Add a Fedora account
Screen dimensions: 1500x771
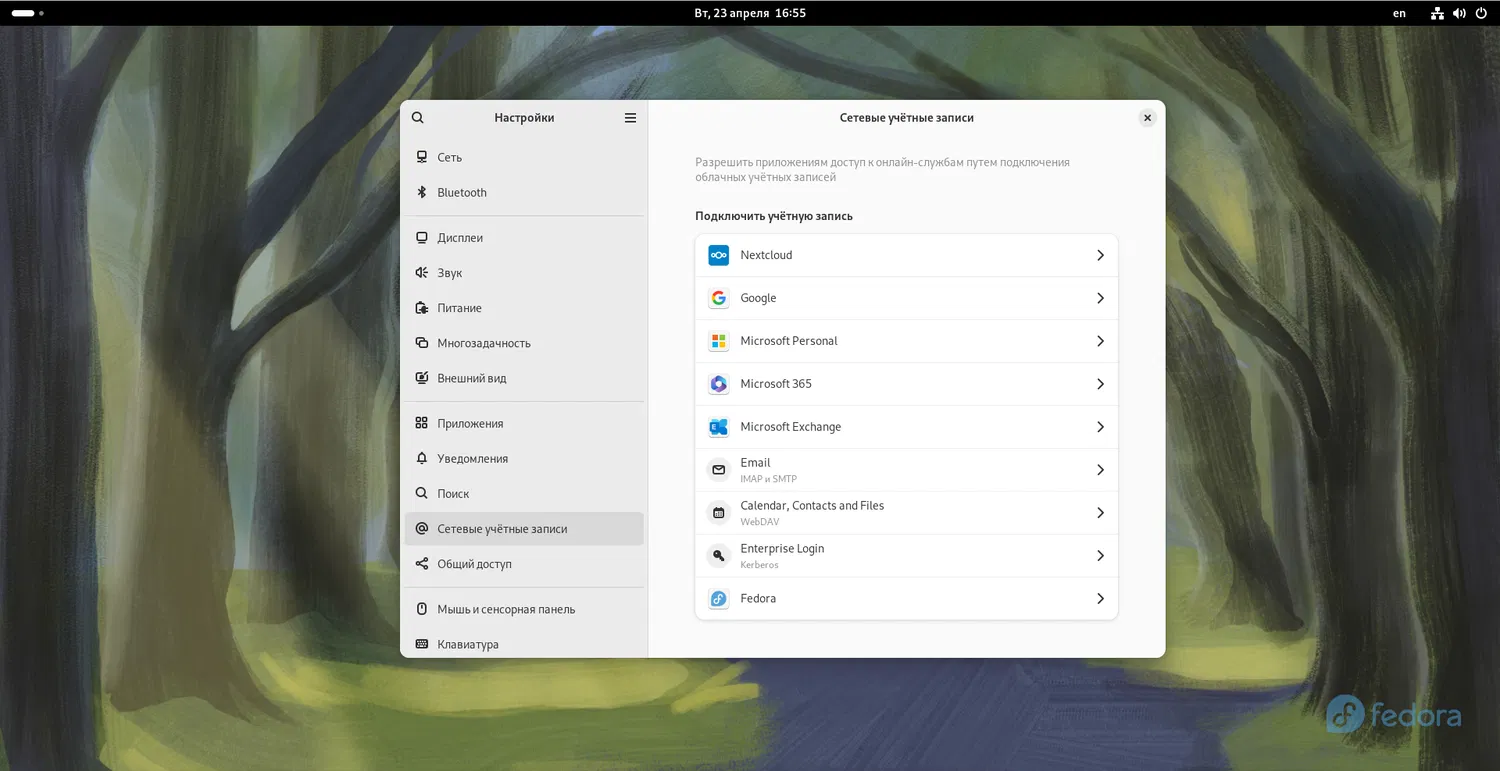pos(906,599)
